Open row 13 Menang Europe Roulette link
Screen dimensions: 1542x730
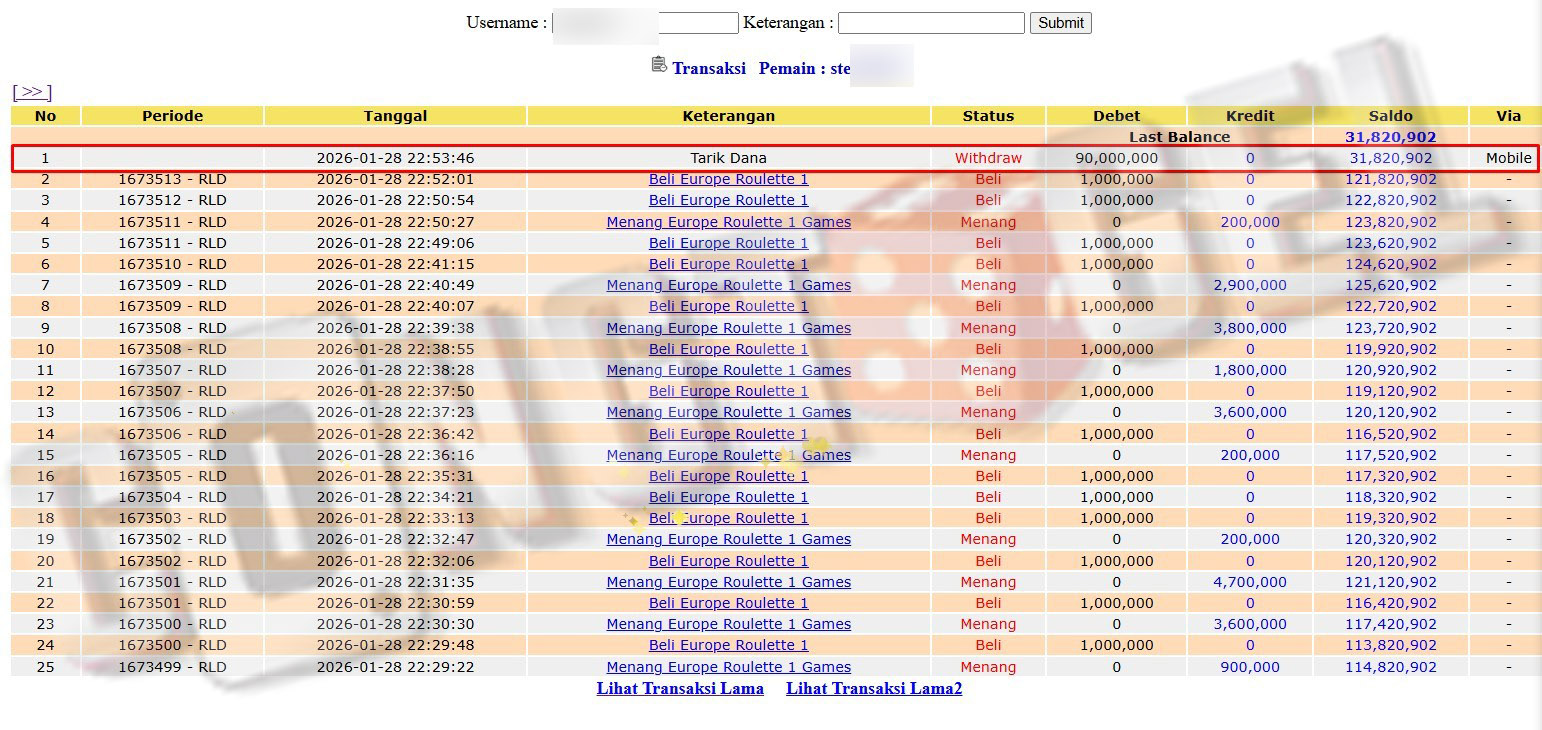(x=728, y=412)
